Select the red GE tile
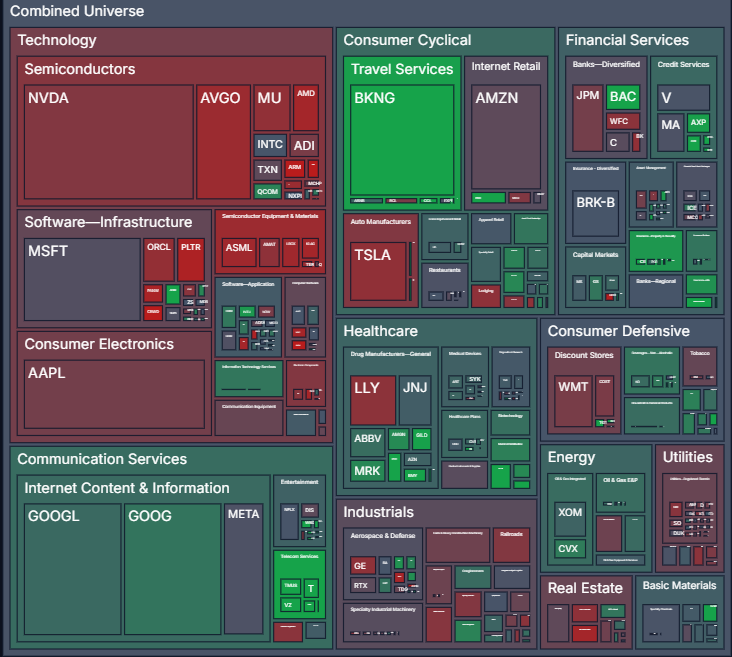This screenshot has width=732, height=657. (363, 565)
